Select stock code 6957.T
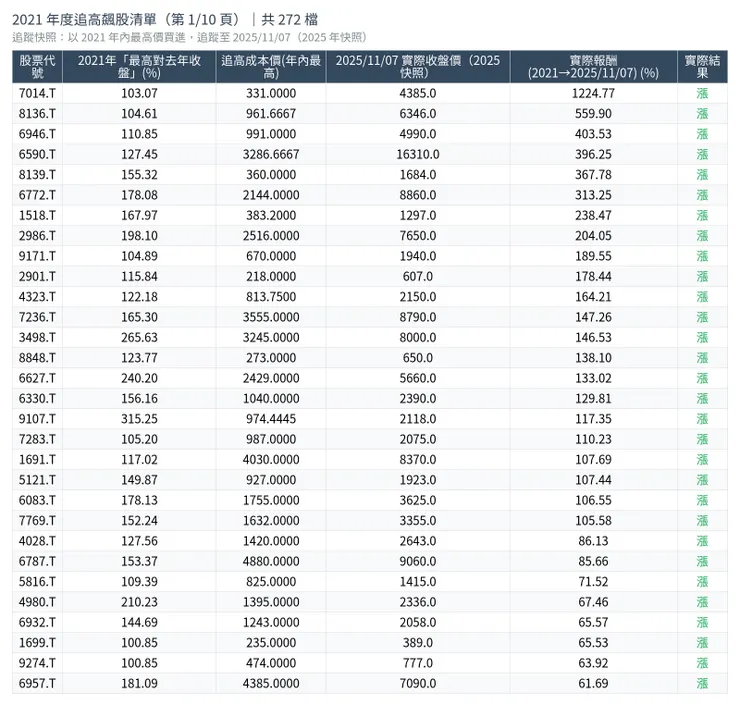 pos(37,683)
